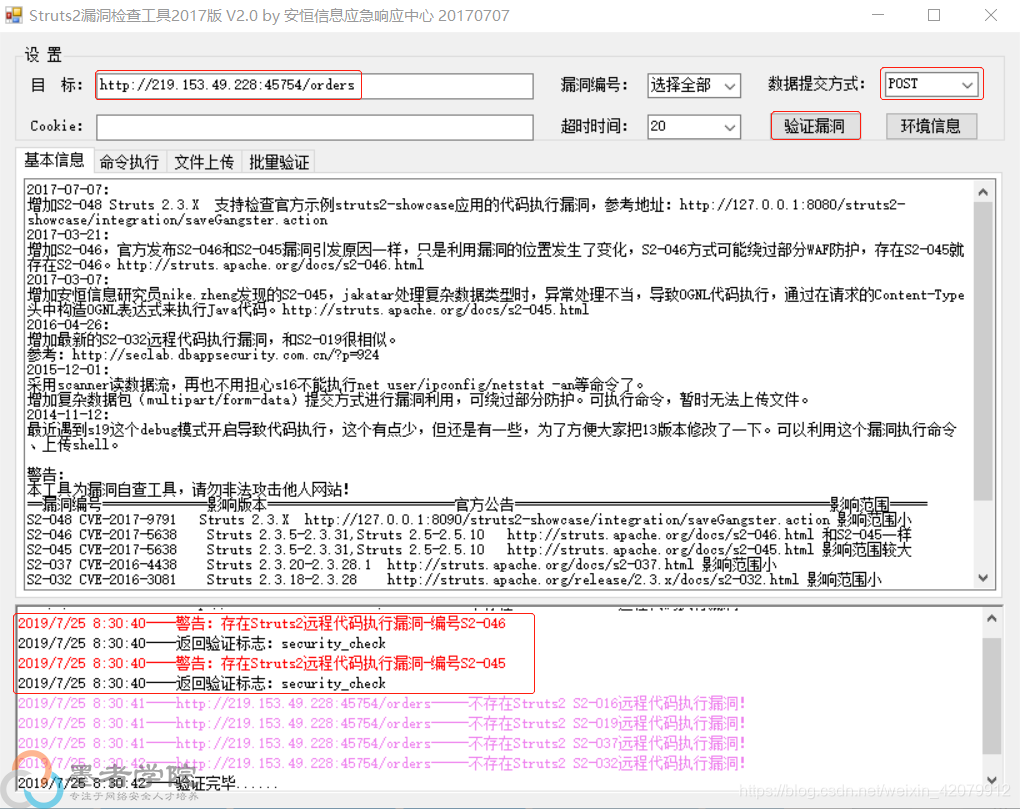
Task: Expand the 超时时间 timeout dropdown showing 20
Action: [731, 127]
